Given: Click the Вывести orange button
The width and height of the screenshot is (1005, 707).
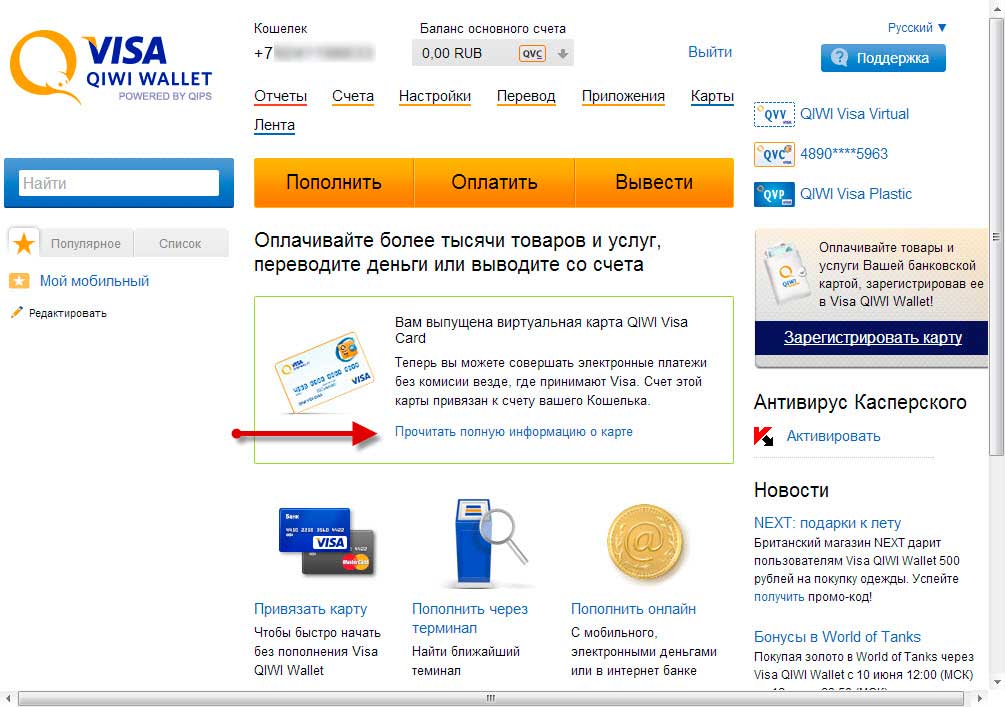Looking at the screenshot, I should 654,182.
